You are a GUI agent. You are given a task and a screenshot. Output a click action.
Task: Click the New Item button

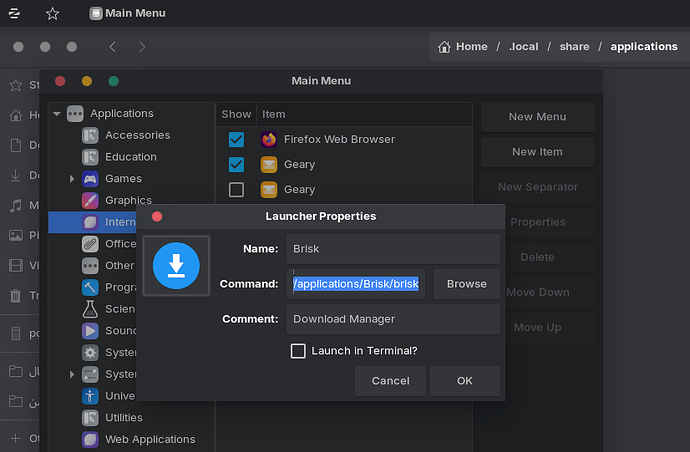pos(537,152)
